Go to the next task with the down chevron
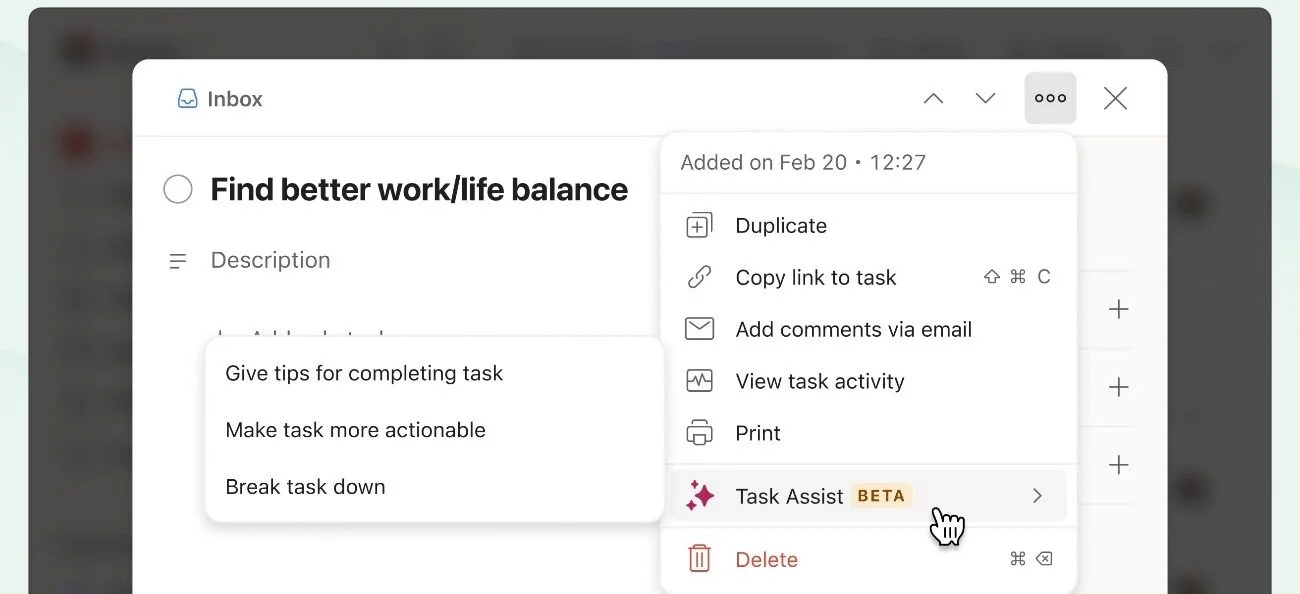The image size is (1300, 594). (x=985, y=98)
